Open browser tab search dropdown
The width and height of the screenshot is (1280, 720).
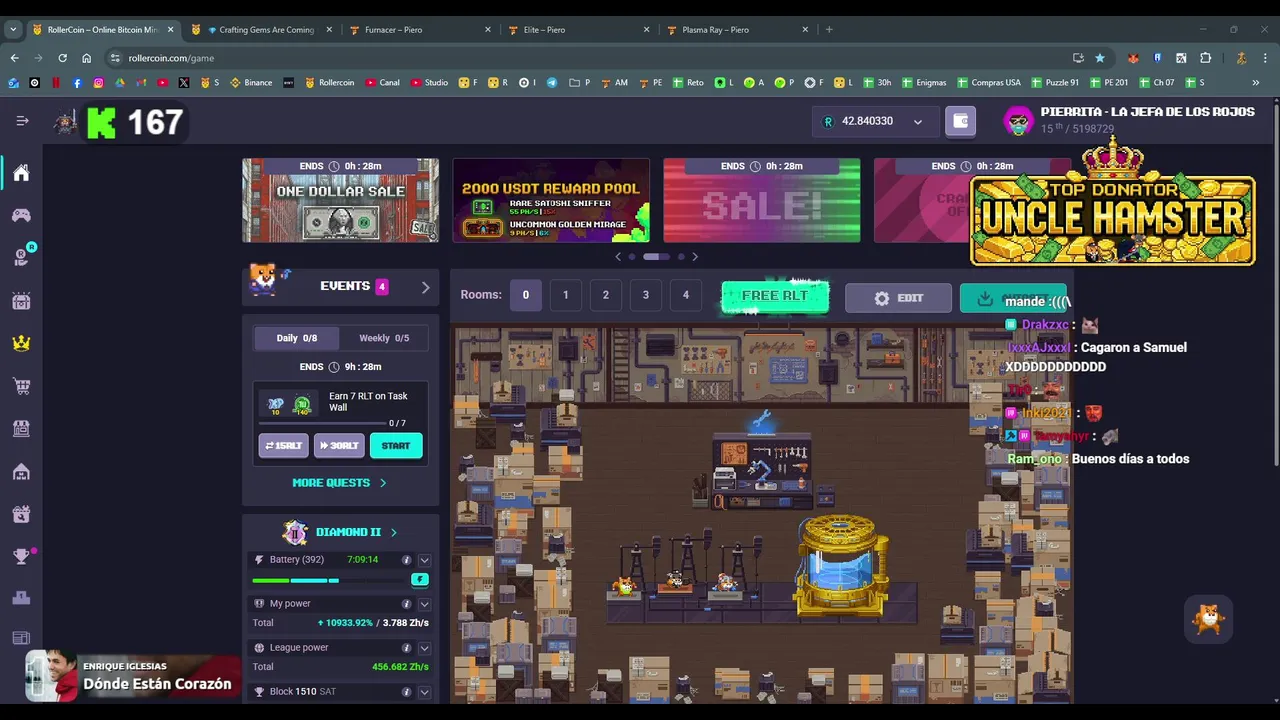click(x=13, y=29)
